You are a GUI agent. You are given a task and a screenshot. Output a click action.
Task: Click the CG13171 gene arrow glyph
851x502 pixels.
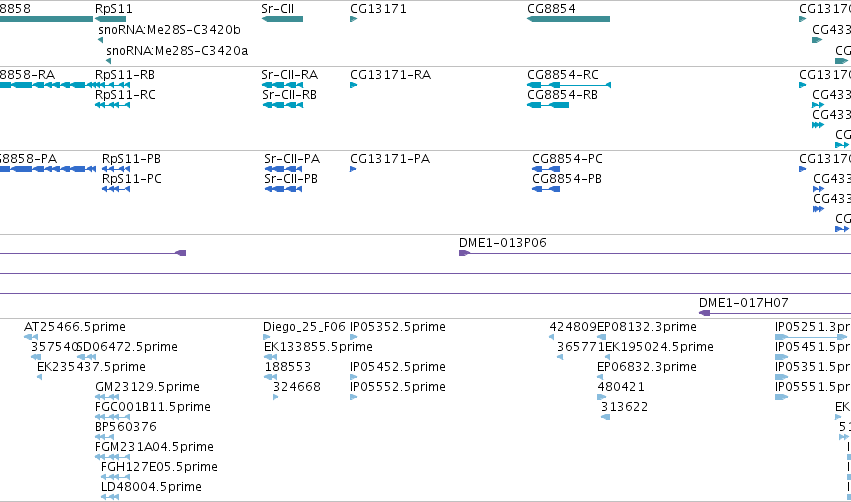coord(354,19)
